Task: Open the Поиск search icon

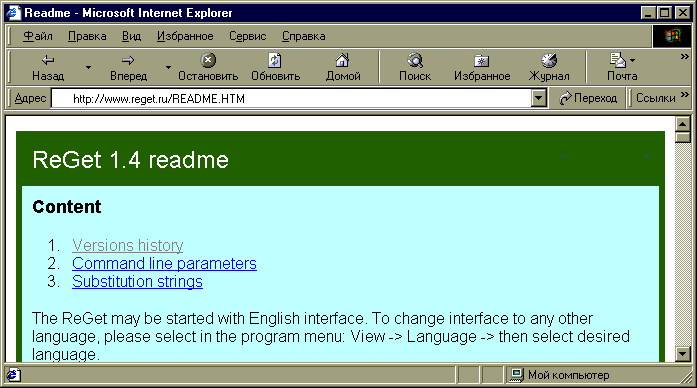Action: 415,60
